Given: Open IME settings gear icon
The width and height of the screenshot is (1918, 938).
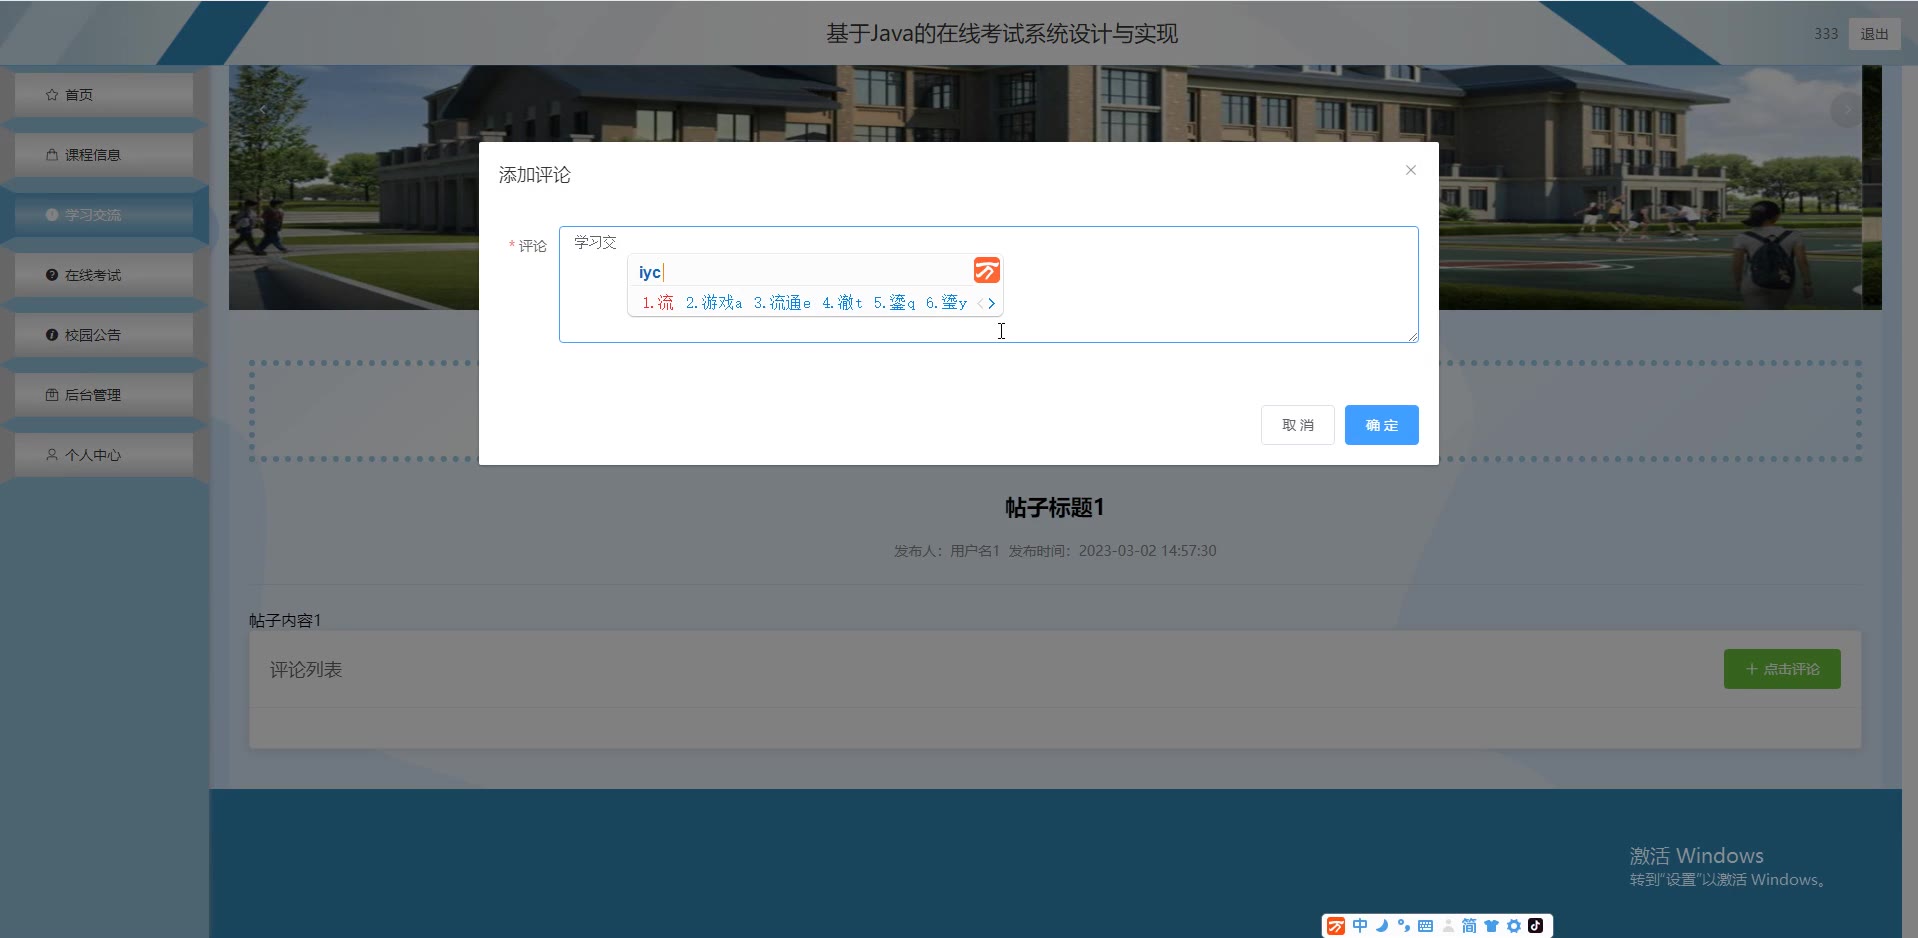Looking at the screenshot, I should coord(1514,926).
